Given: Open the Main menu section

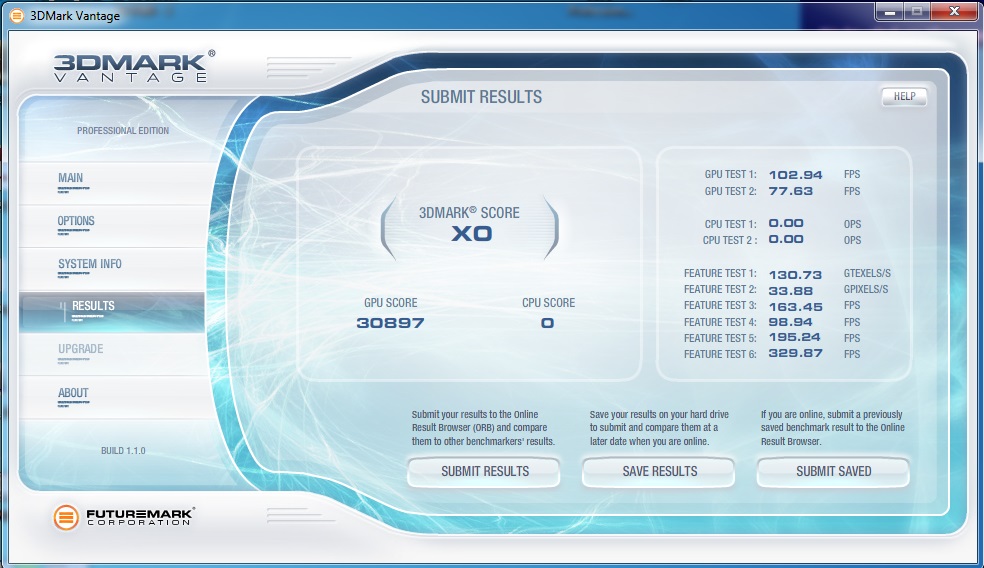Looking at the screenshot, I should click(113, 183).
